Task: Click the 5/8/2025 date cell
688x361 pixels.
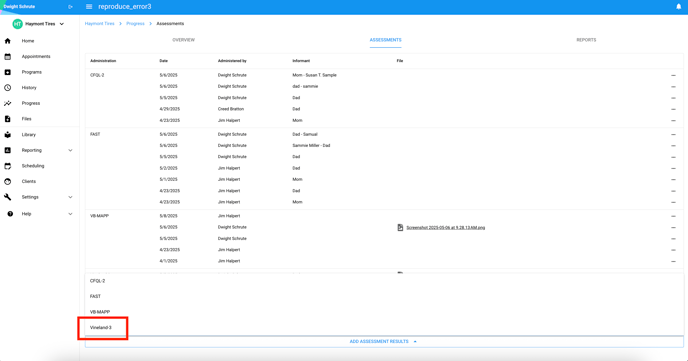Action: pos(168,216)
